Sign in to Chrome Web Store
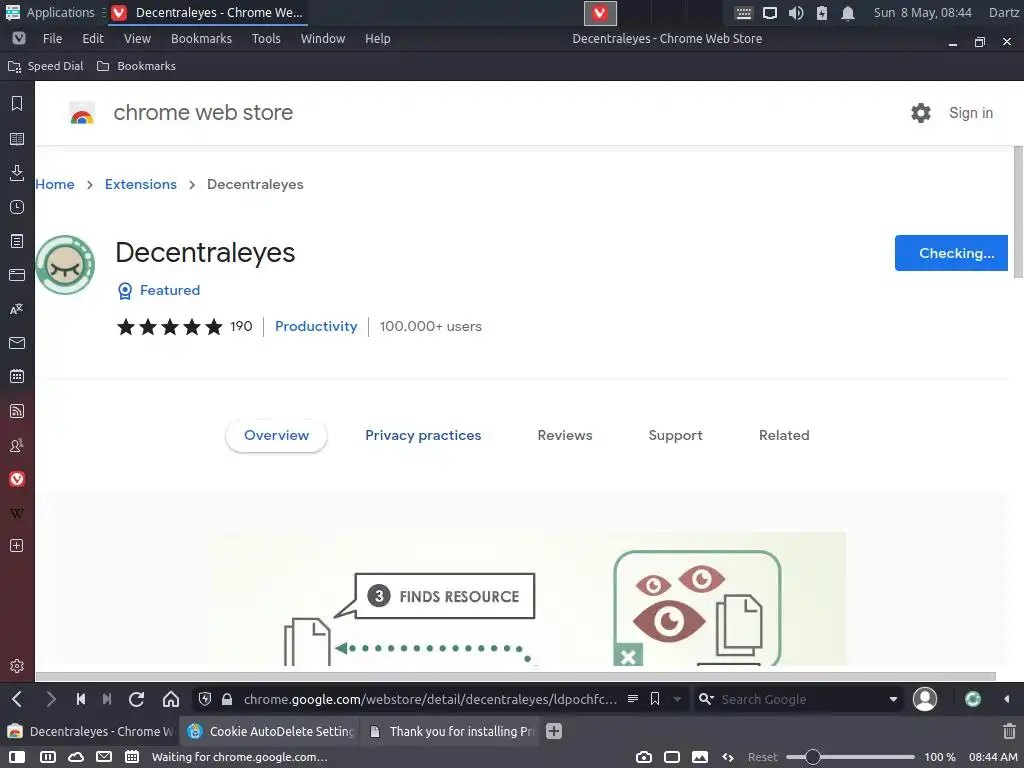This screenshot has width=1024, height=768. click(970, 113)
